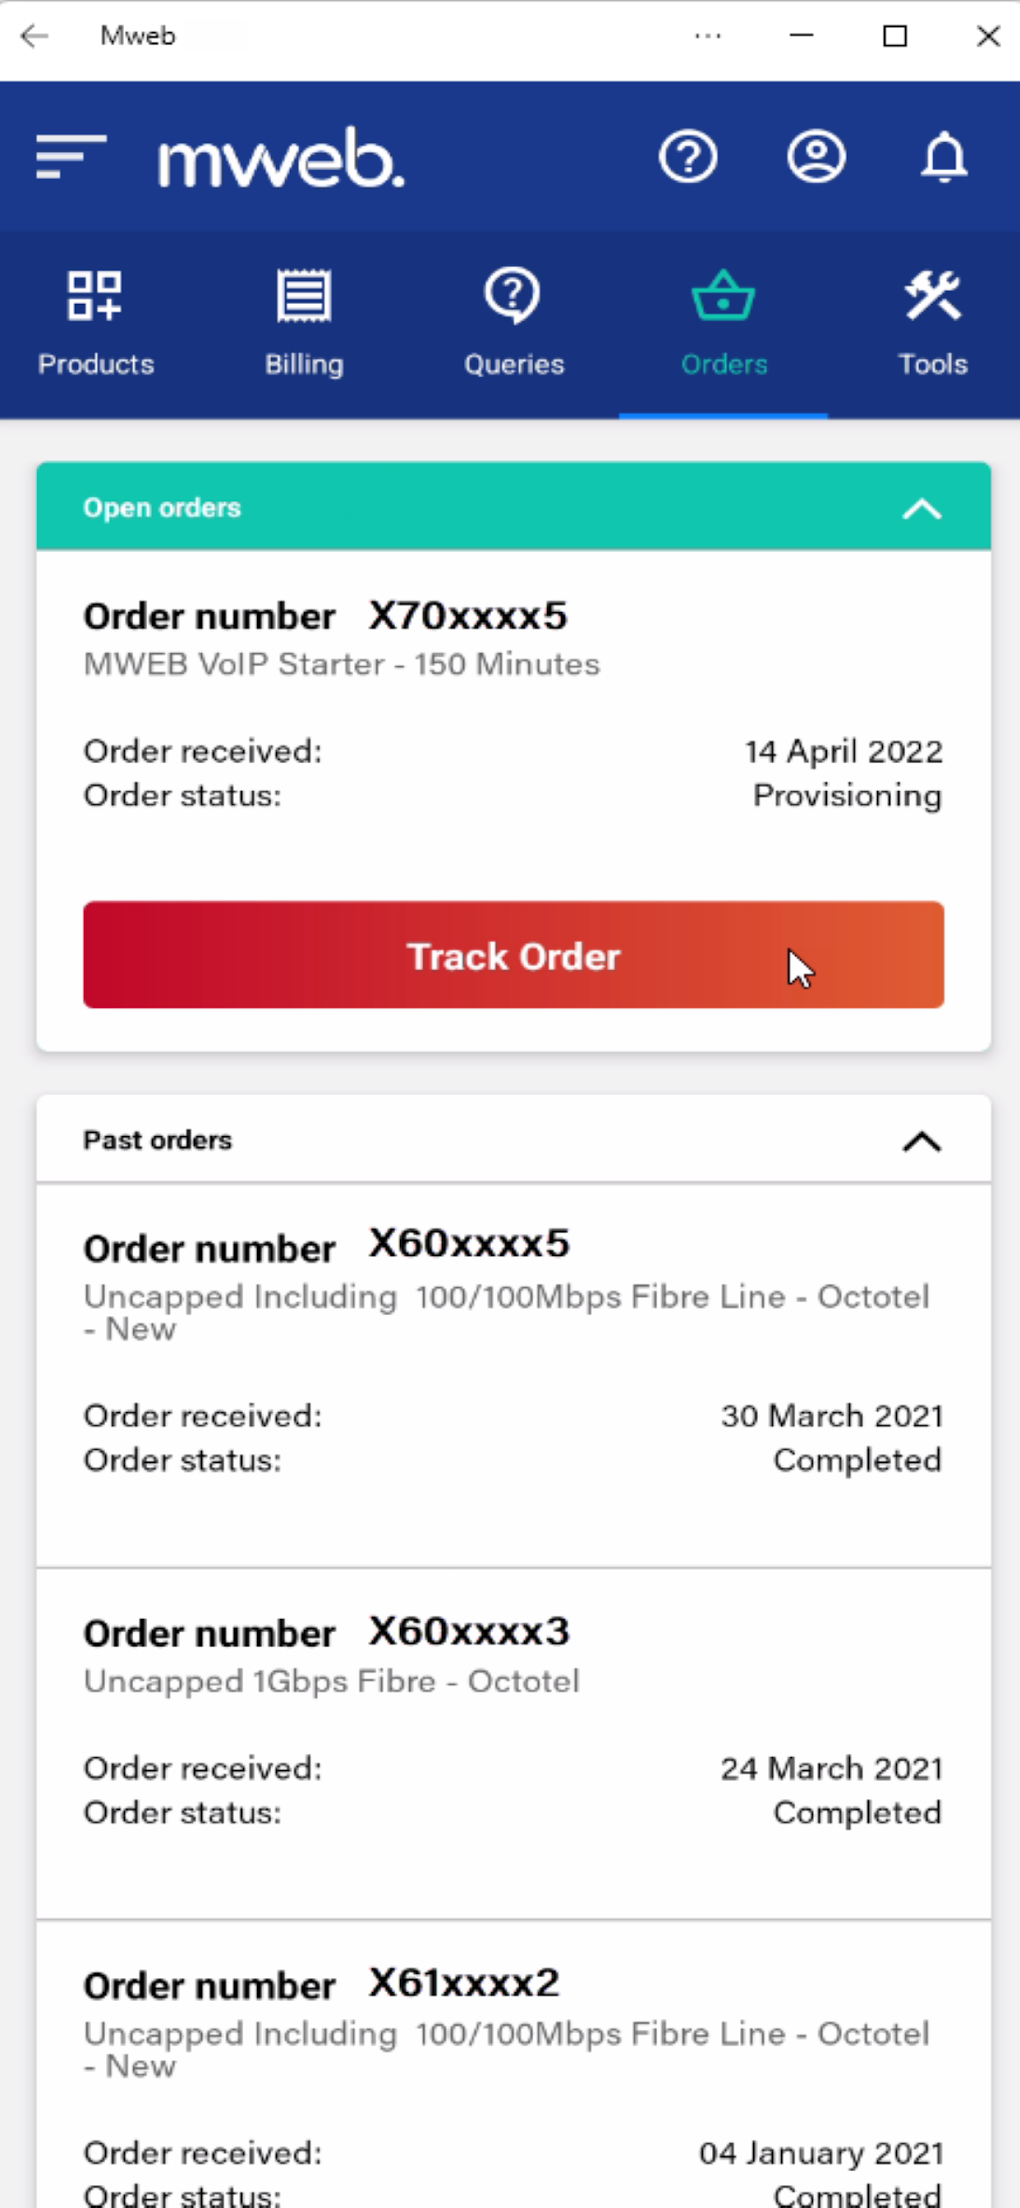Click the mweb logo
1020x2208 pixels.
[x=281, y=158]
